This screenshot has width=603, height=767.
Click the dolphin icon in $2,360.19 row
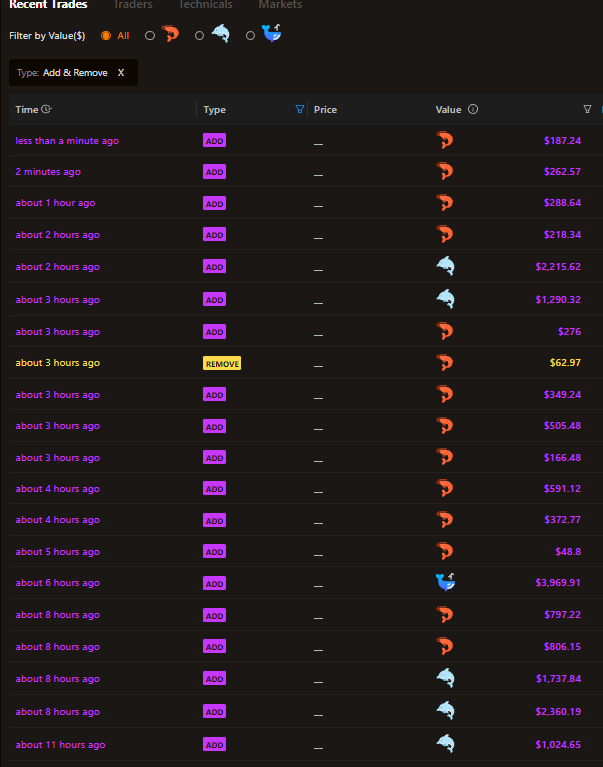click(446, 711)
